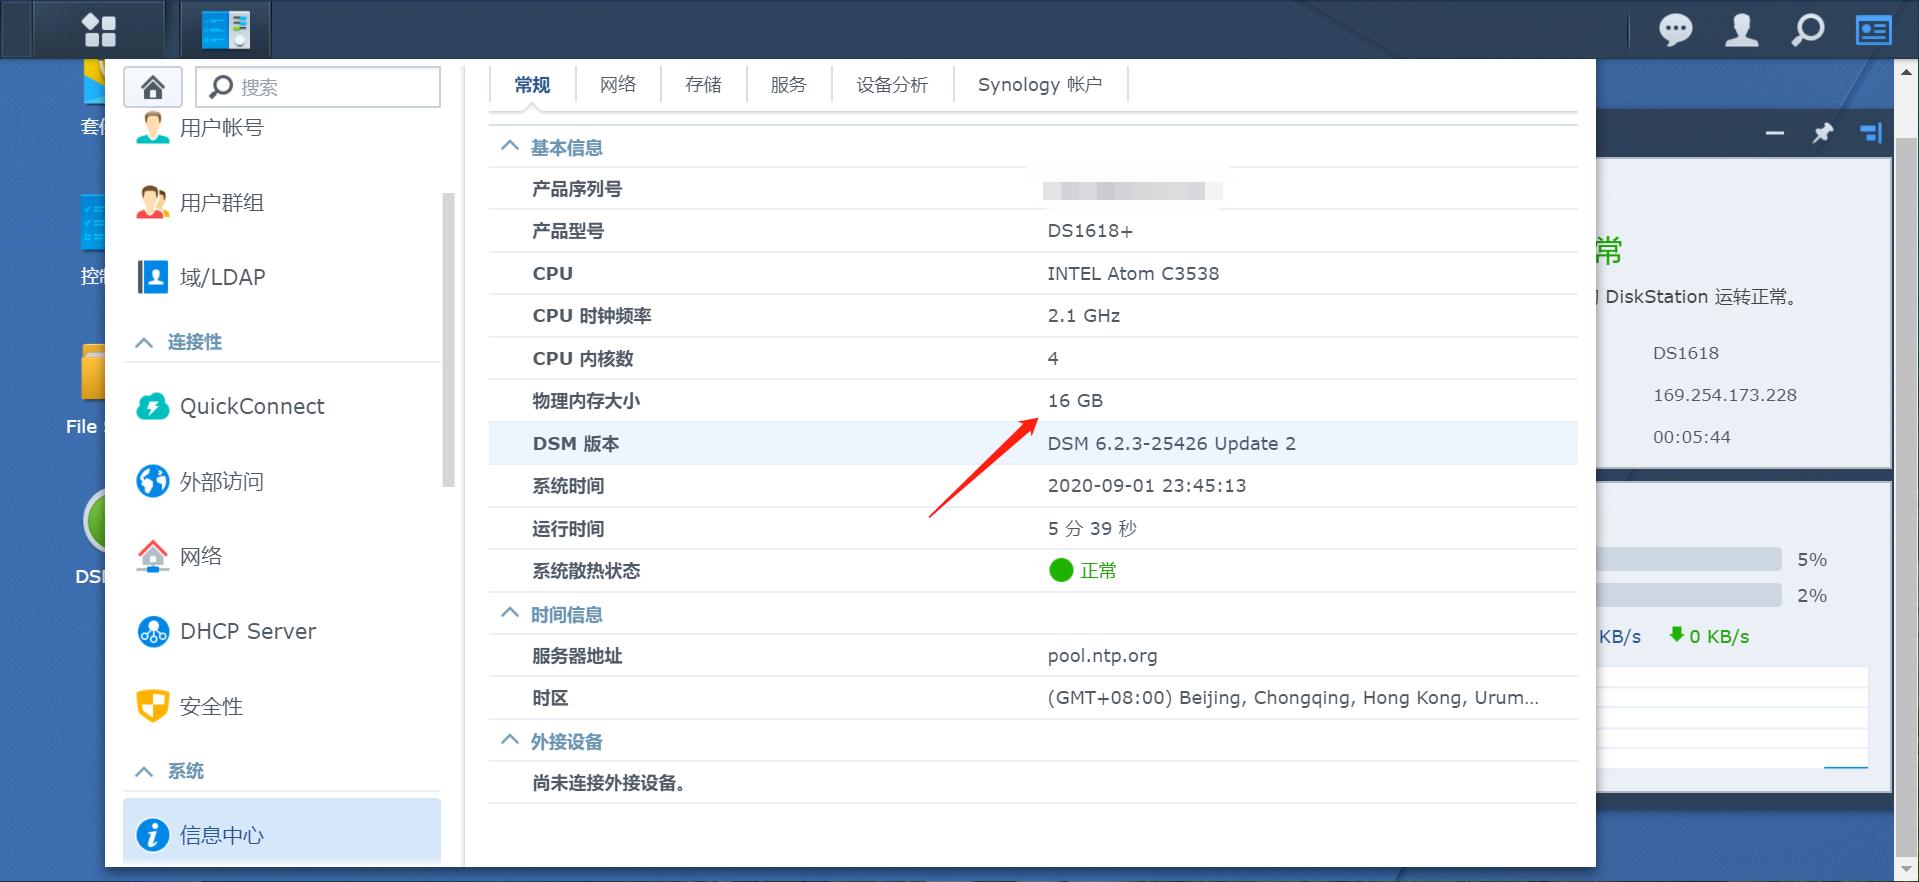Viewport: 1919px width, 882px height.
Task: Open the DSM main menu grid icon
Action: (99, 30)
